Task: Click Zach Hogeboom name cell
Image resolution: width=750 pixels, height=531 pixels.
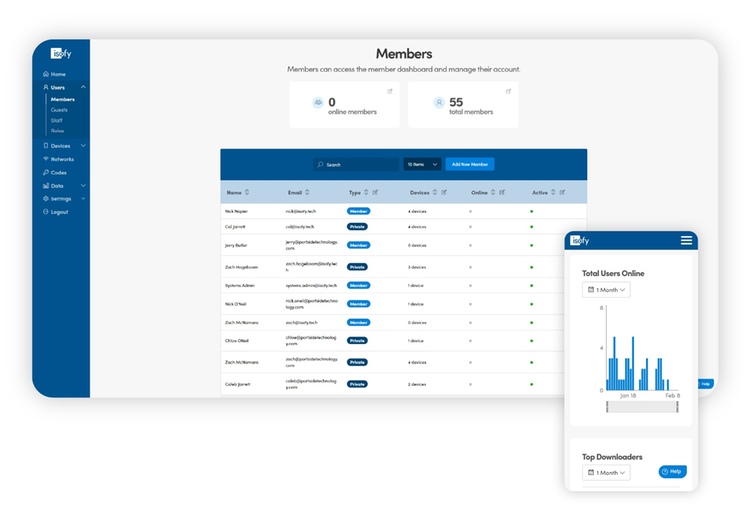Action: 242,267
